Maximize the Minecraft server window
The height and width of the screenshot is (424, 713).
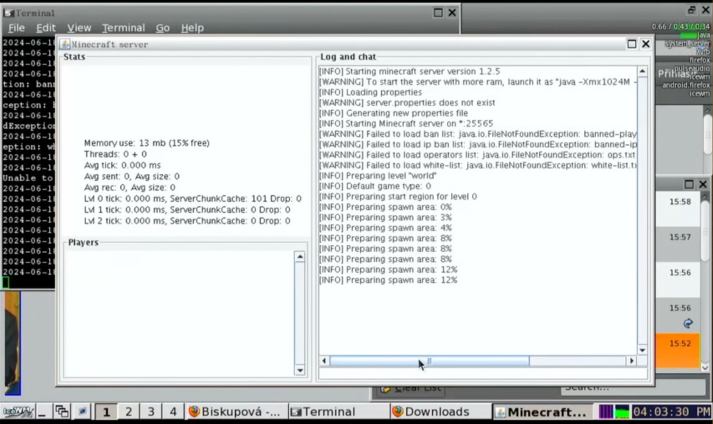tap(632, 44)
